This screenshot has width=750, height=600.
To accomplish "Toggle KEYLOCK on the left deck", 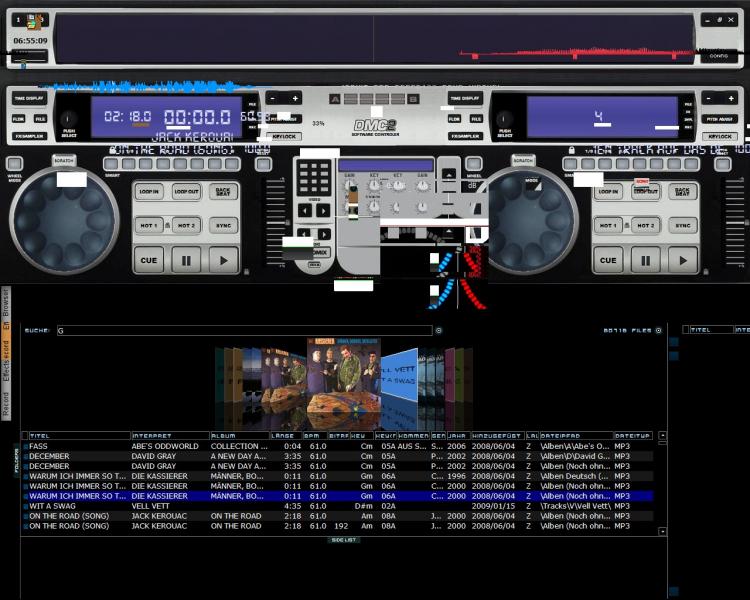I will 284,136.
